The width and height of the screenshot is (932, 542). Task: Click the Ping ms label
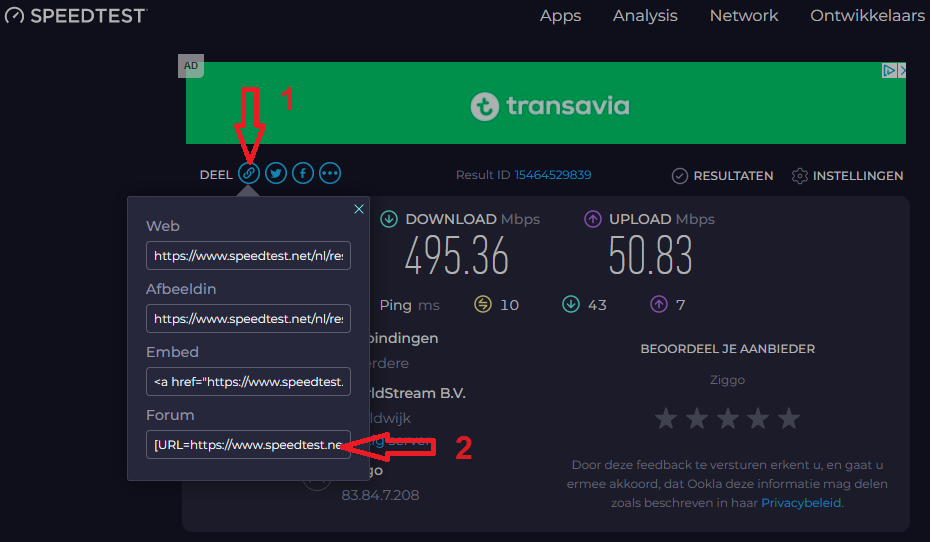(x=410, y=305)
